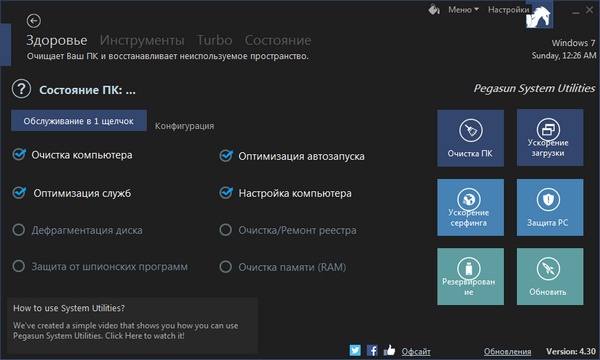Open the Защита PC tile

(550, 207)
